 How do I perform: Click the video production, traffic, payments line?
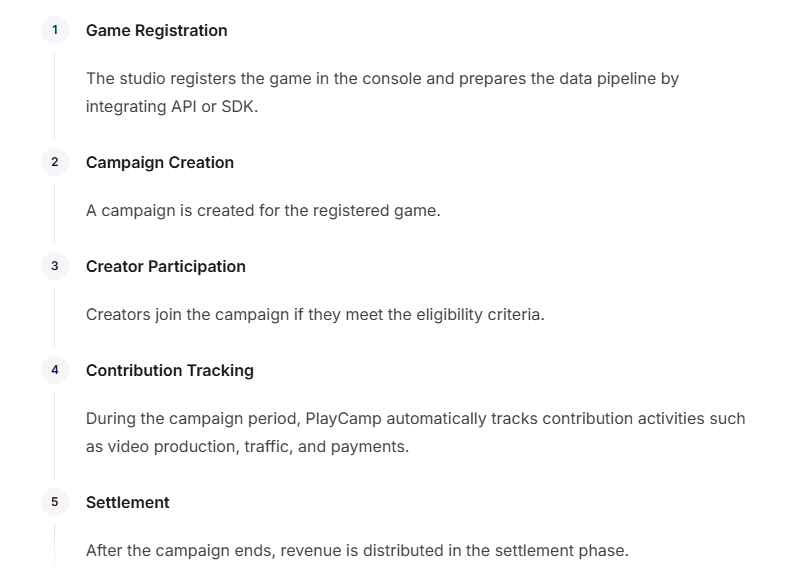click(x=247, y=447)
